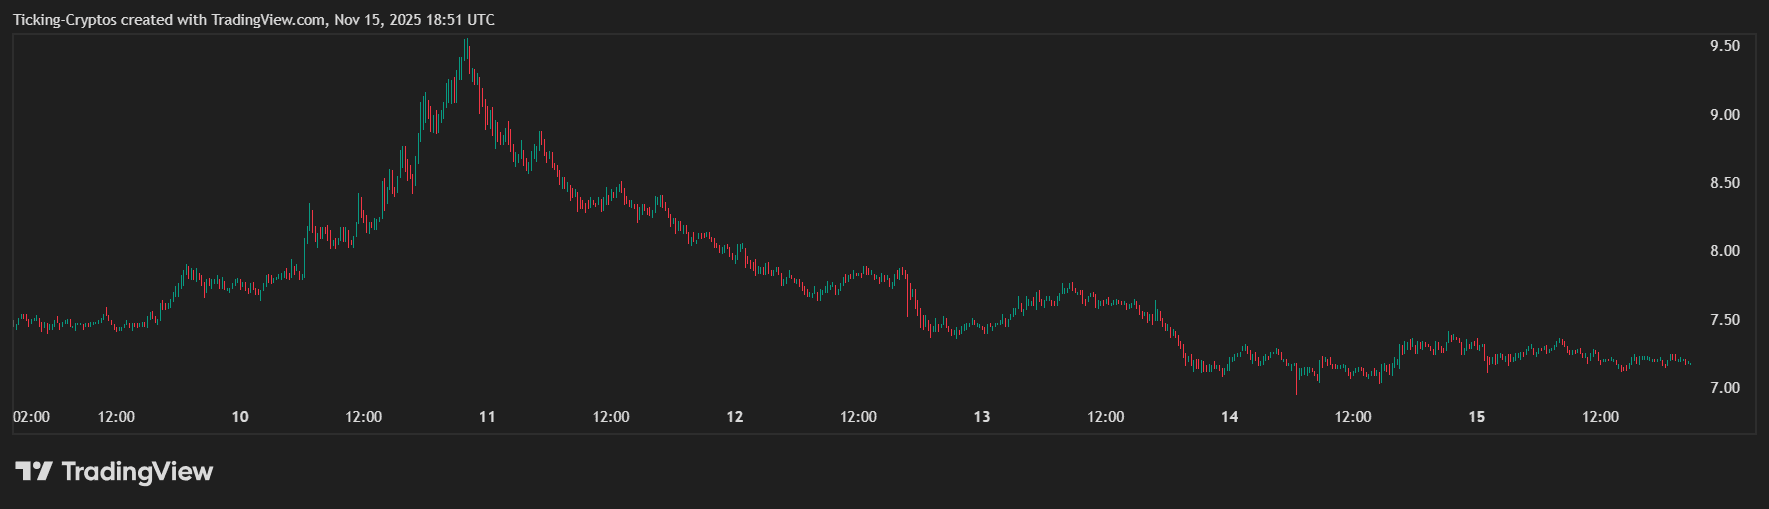
Task: Click the 02:00 time axis label
Action: pyautogui.click(x=31, y=417)
